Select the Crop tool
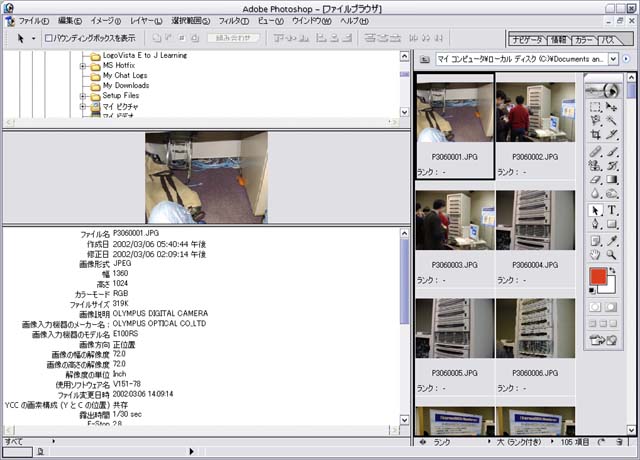 click(595, 133)
